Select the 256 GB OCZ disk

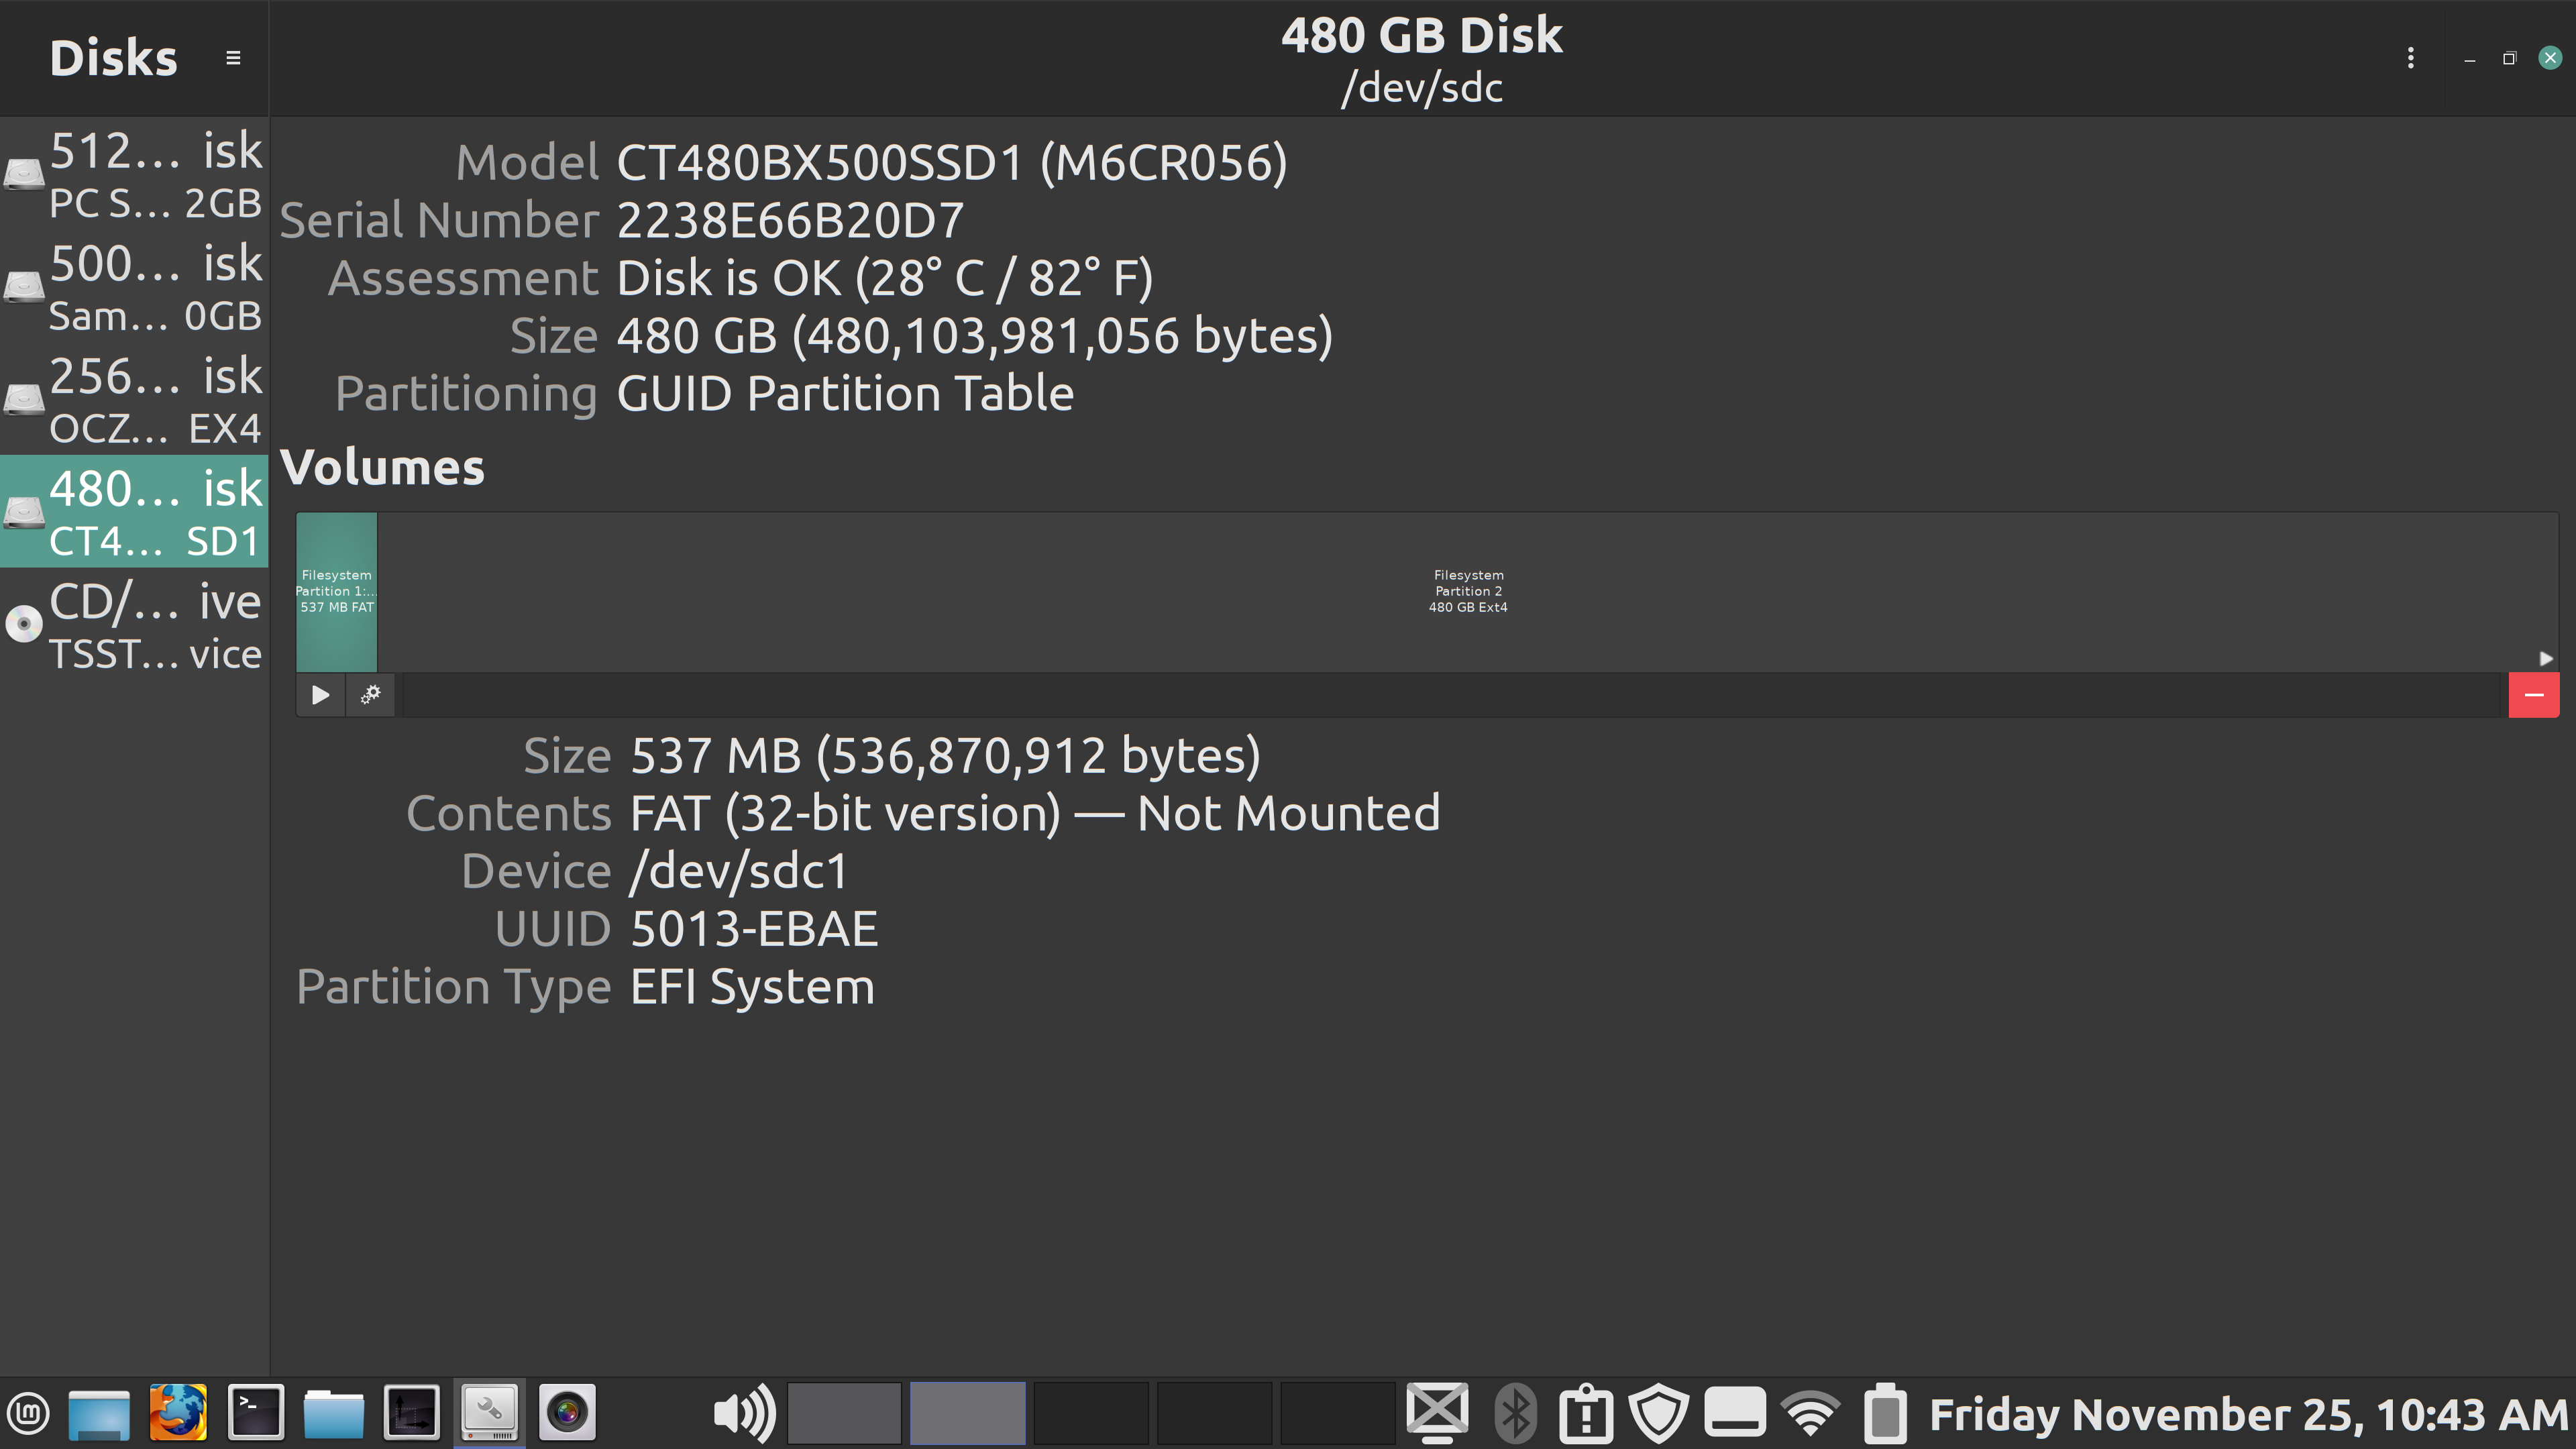pyautogui.click(x=134, y=400)
